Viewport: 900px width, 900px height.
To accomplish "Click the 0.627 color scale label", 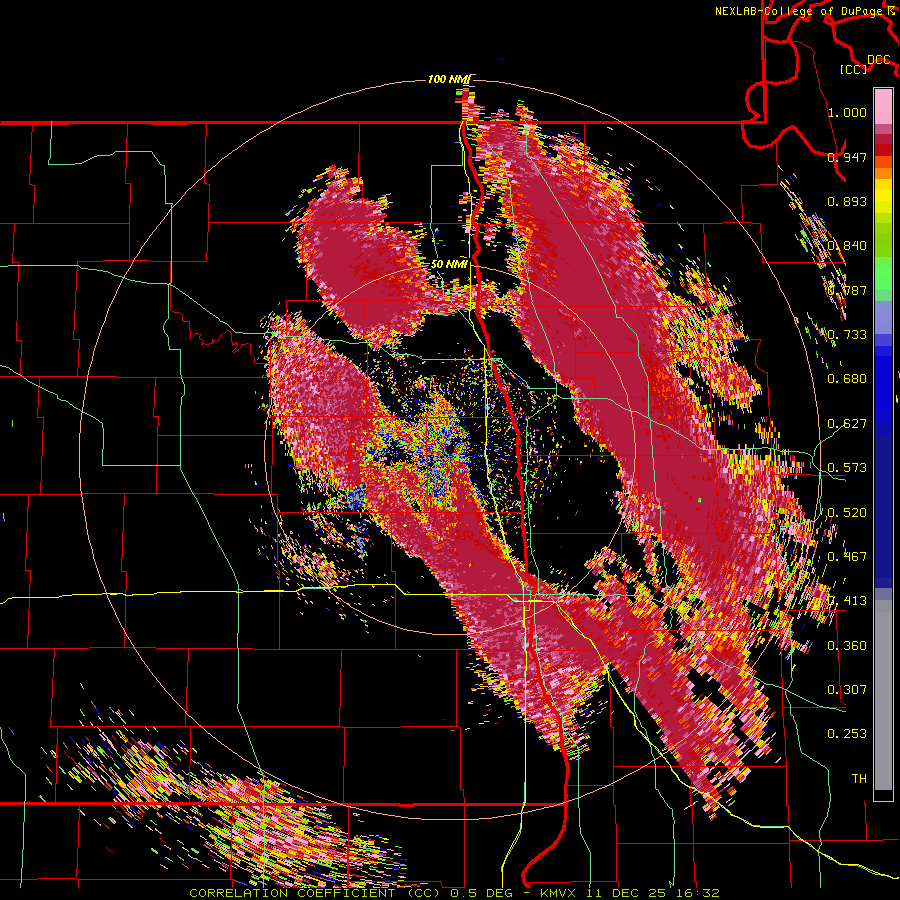I will (x=847, y=424).
